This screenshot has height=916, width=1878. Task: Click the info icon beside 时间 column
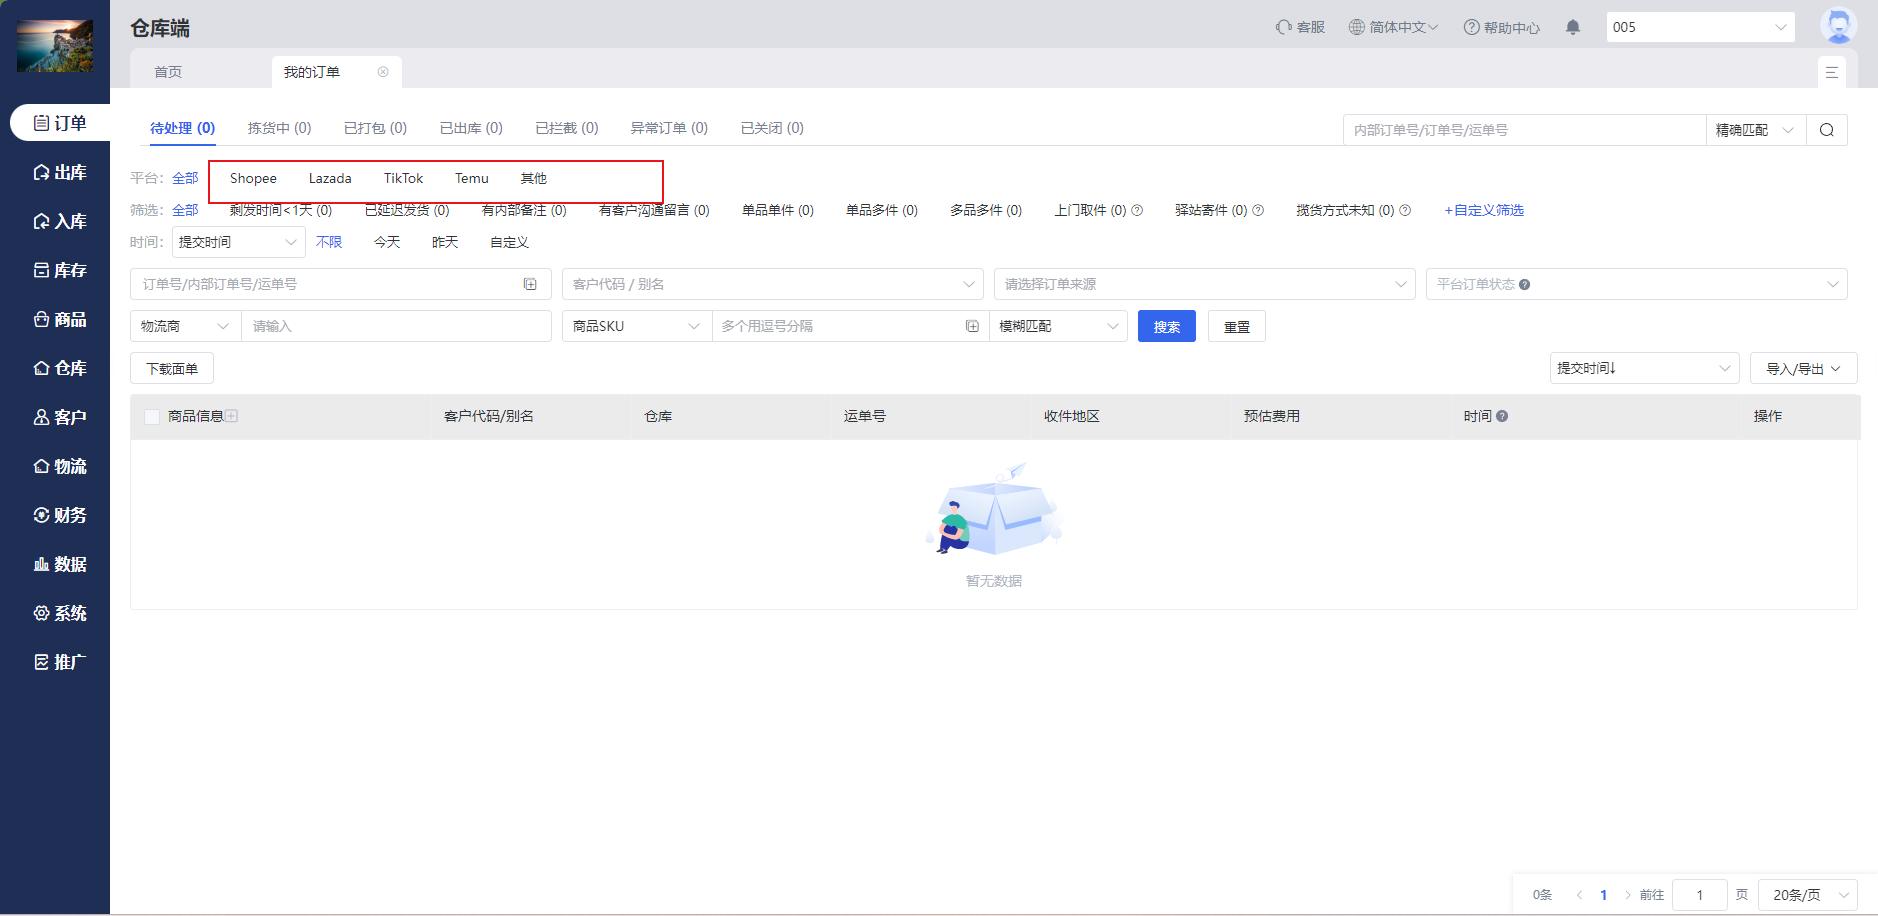(x=1502, y=416)
